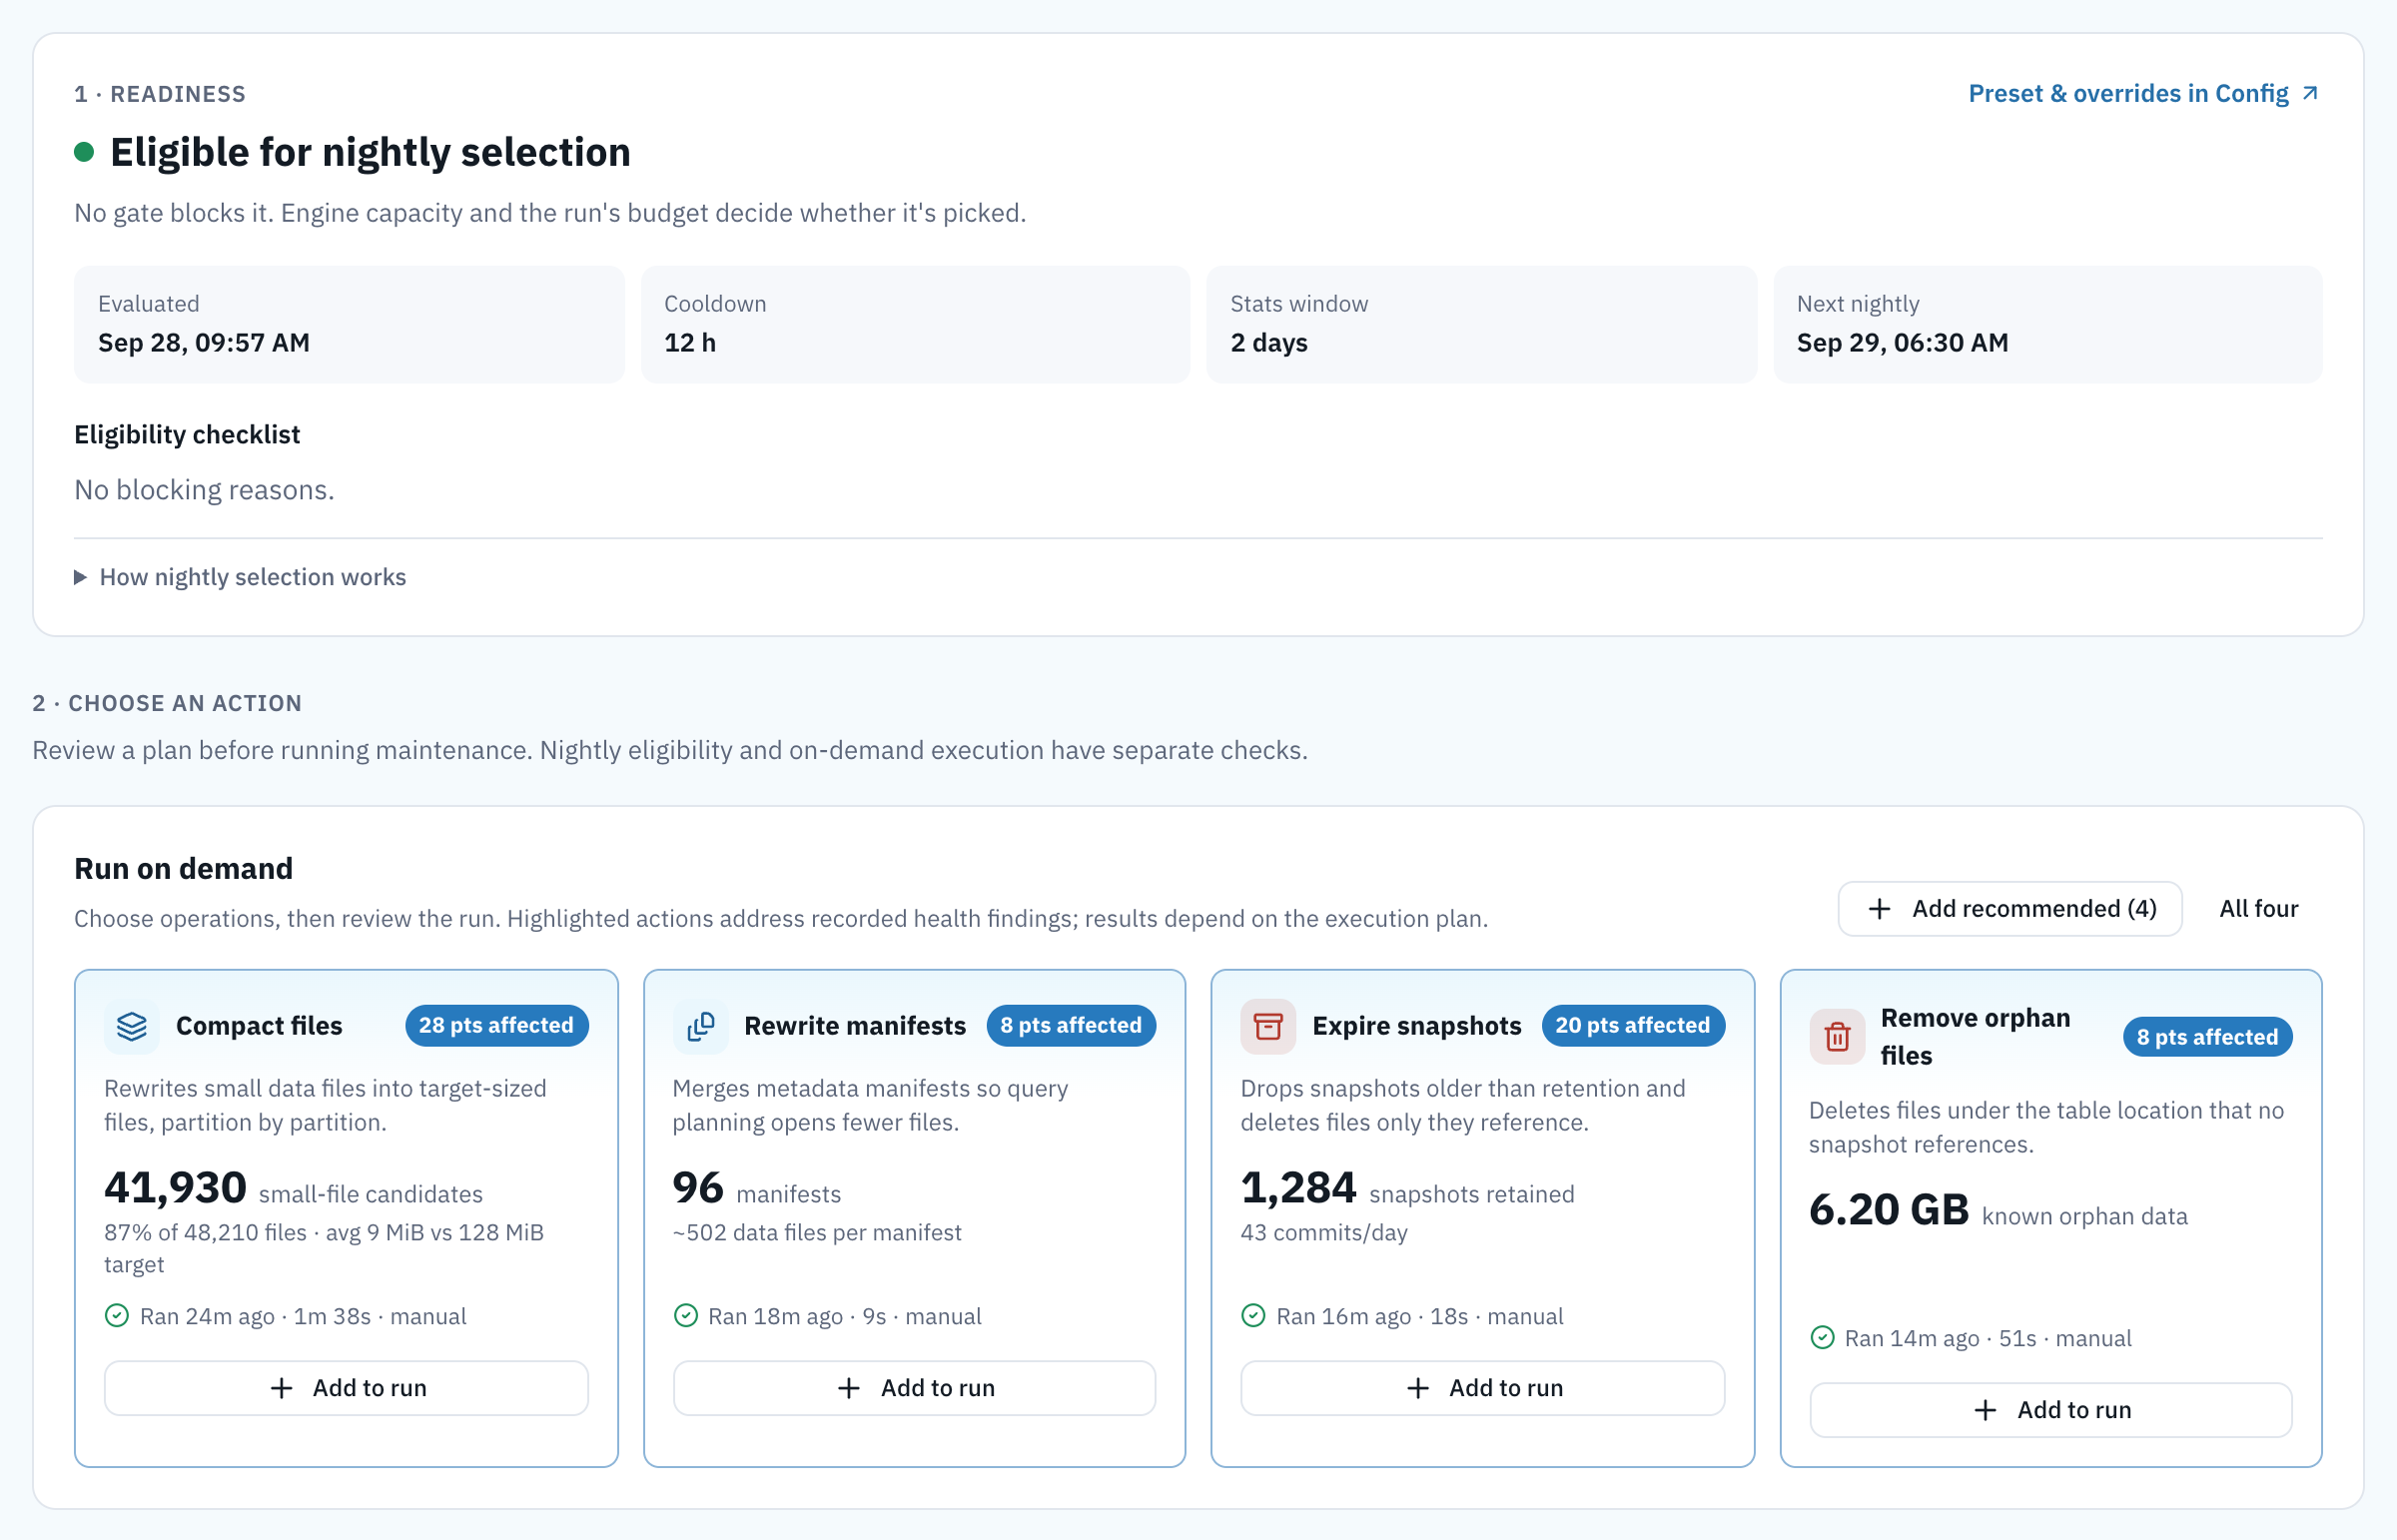Viewport: 2397px width, 1540px height.
Task: Click the Rewrite manifests copy icon
Action: (700, 1026)
